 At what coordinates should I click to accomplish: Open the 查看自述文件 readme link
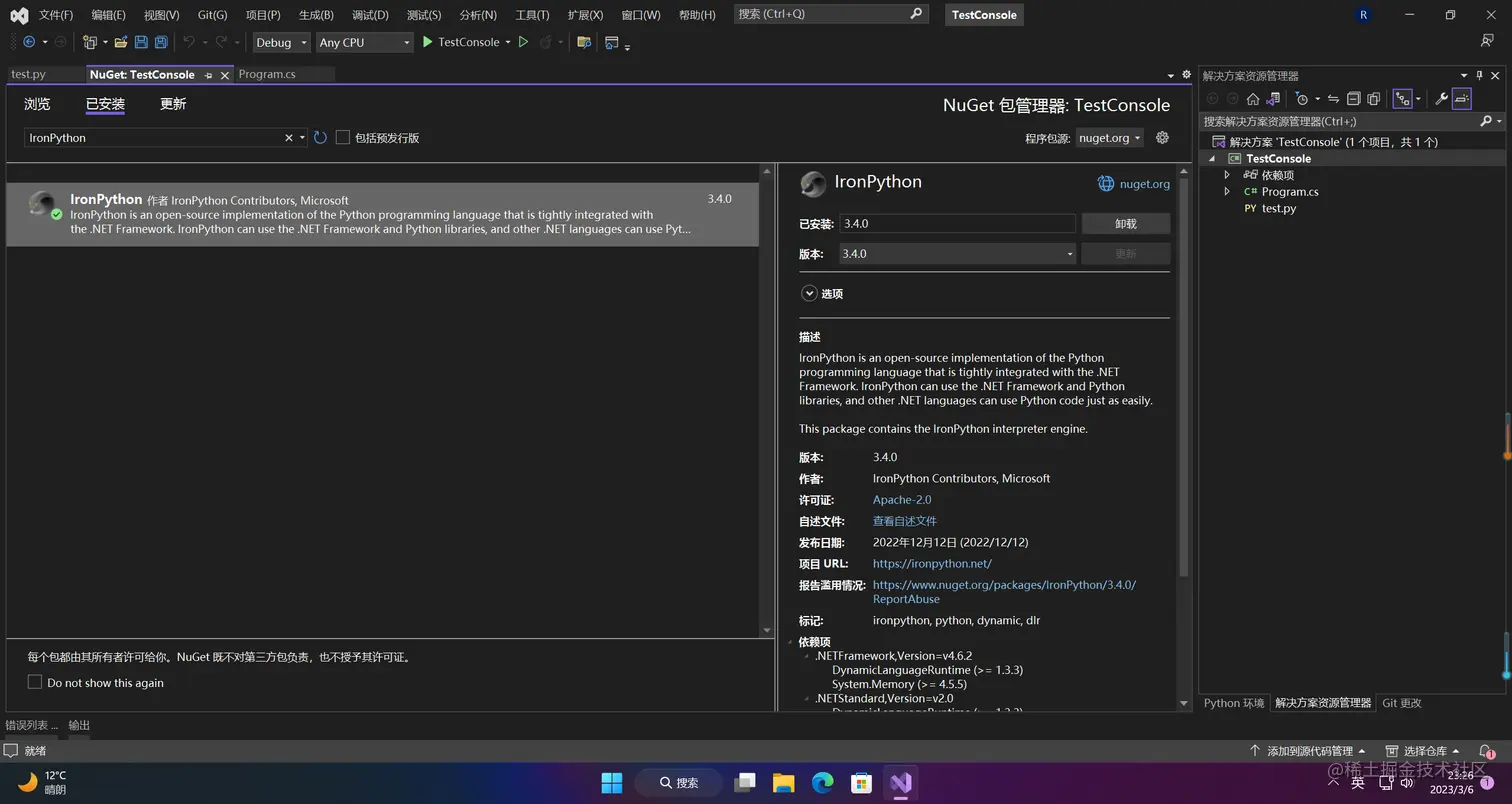(905, 521)
